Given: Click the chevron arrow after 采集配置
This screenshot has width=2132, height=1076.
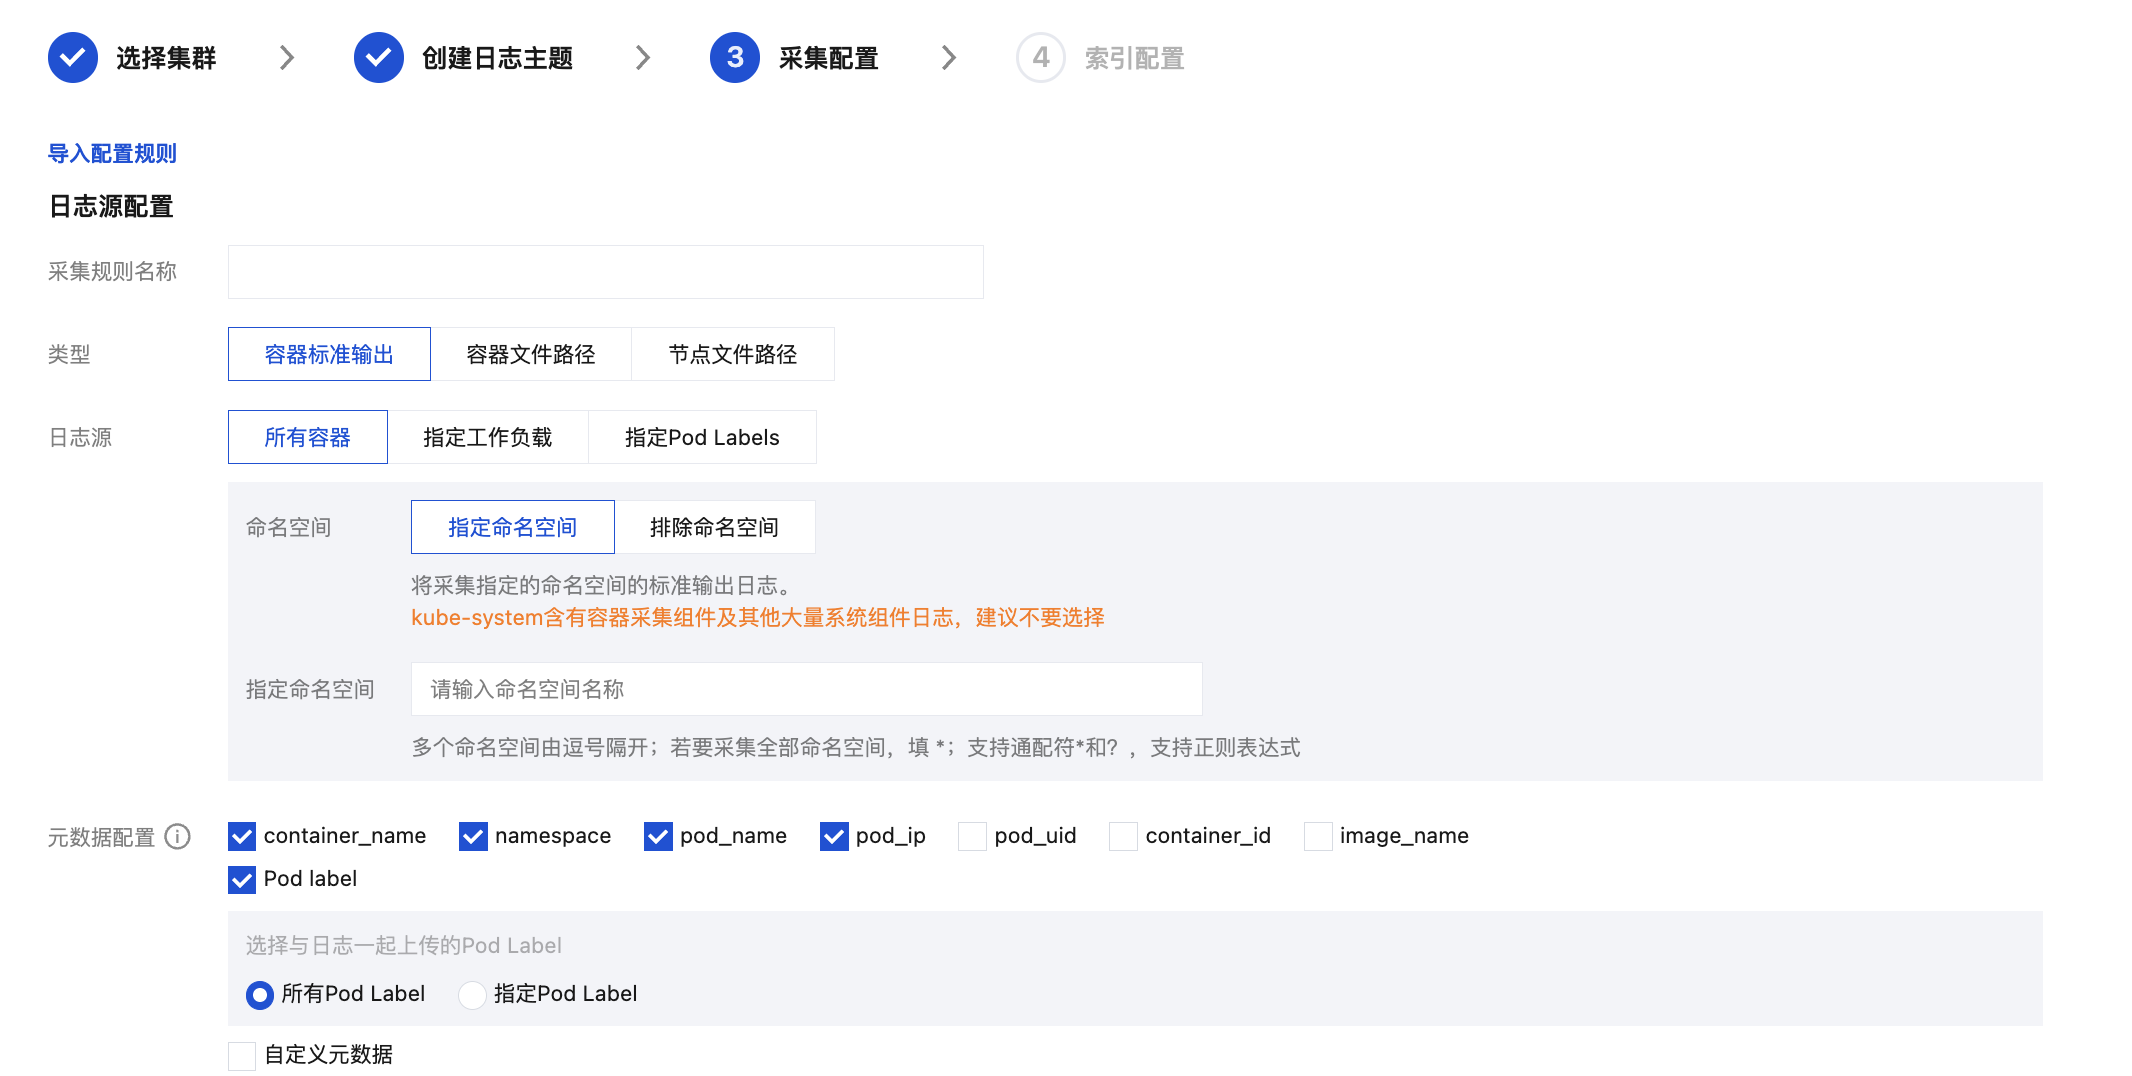Looking at the screenshot, I should point(949,58).
